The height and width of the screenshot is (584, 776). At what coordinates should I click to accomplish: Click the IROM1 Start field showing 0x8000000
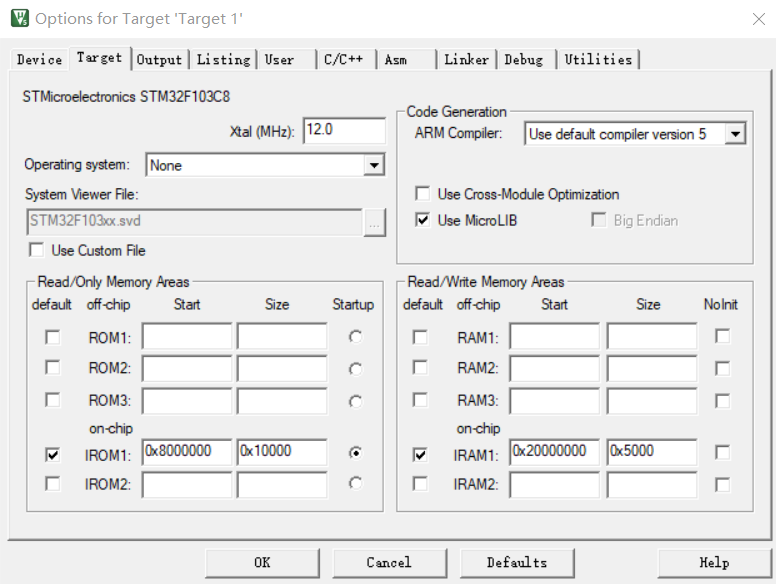(187, 452)
